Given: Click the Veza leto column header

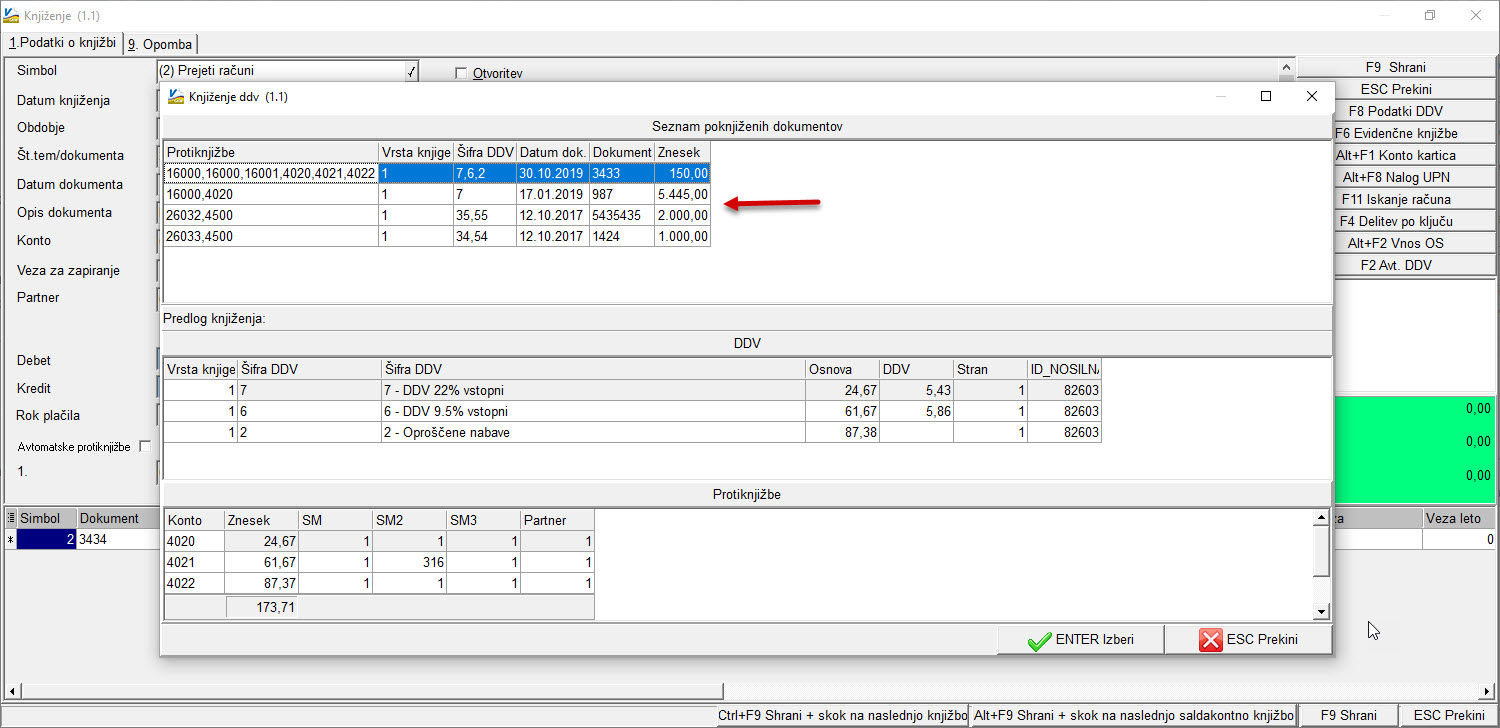Looking at the screenshot, I should pos(1459,518).
